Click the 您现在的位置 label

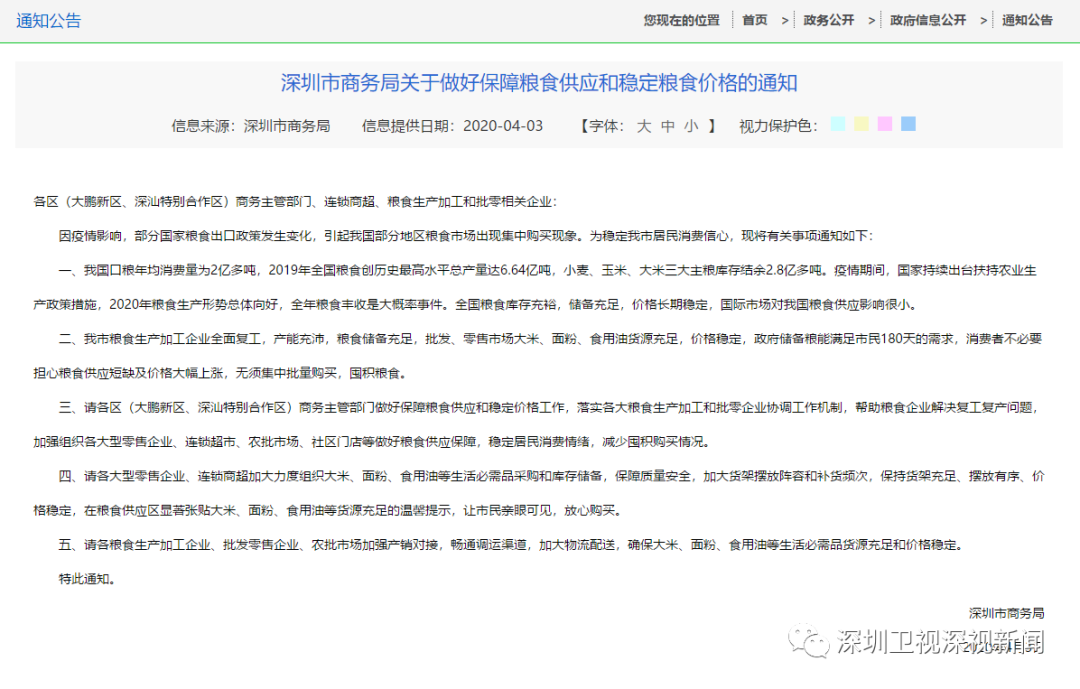681,20
